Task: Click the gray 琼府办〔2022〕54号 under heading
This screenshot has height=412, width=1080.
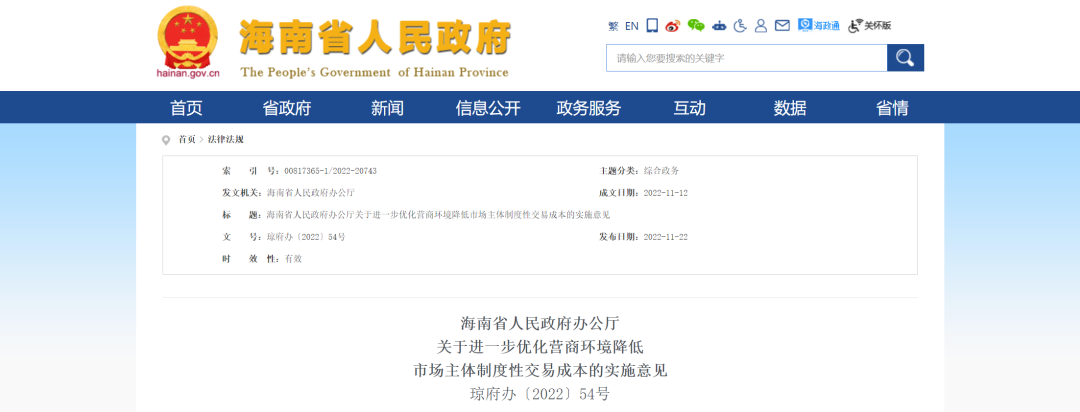Action: pos(540,395)
